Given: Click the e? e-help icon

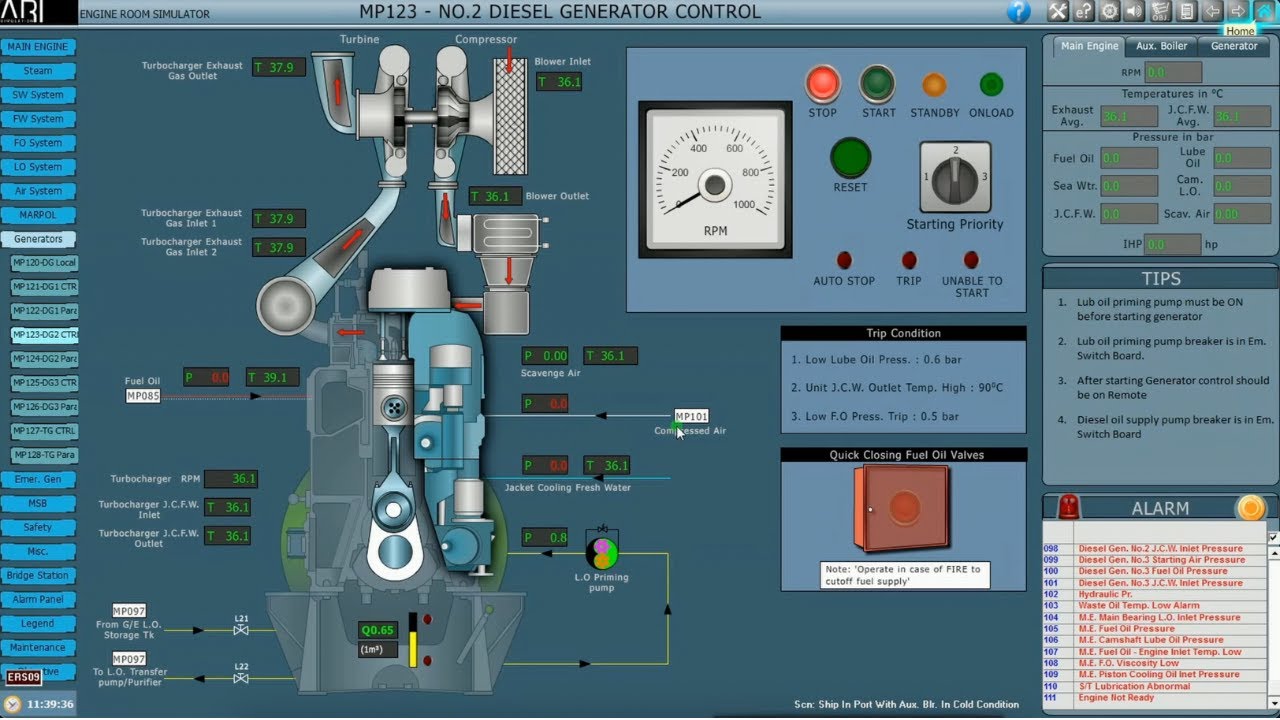Looking at the screenshot, I should (x=1083, y=12).
